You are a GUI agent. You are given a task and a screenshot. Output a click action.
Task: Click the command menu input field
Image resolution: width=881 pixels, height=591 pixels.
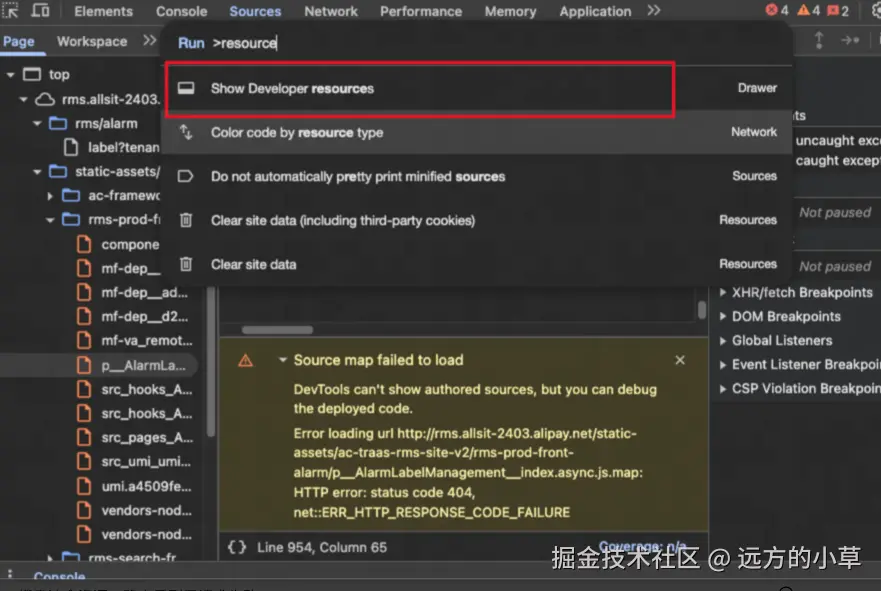tap(480, 43)
